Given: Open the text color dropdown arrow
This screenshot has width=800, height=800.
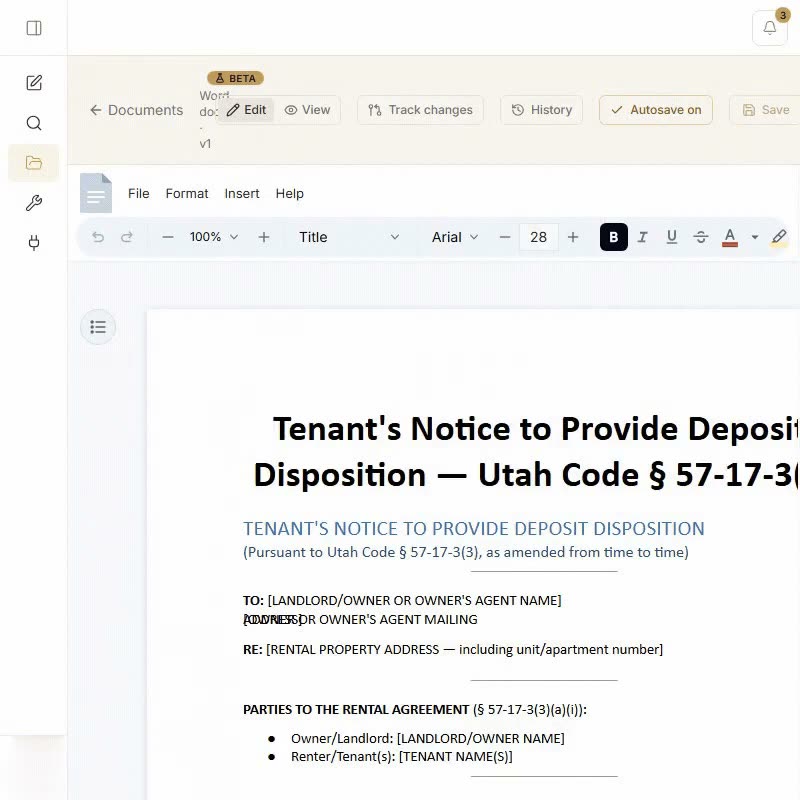Looking at the screenshot, I should point(755,237).
